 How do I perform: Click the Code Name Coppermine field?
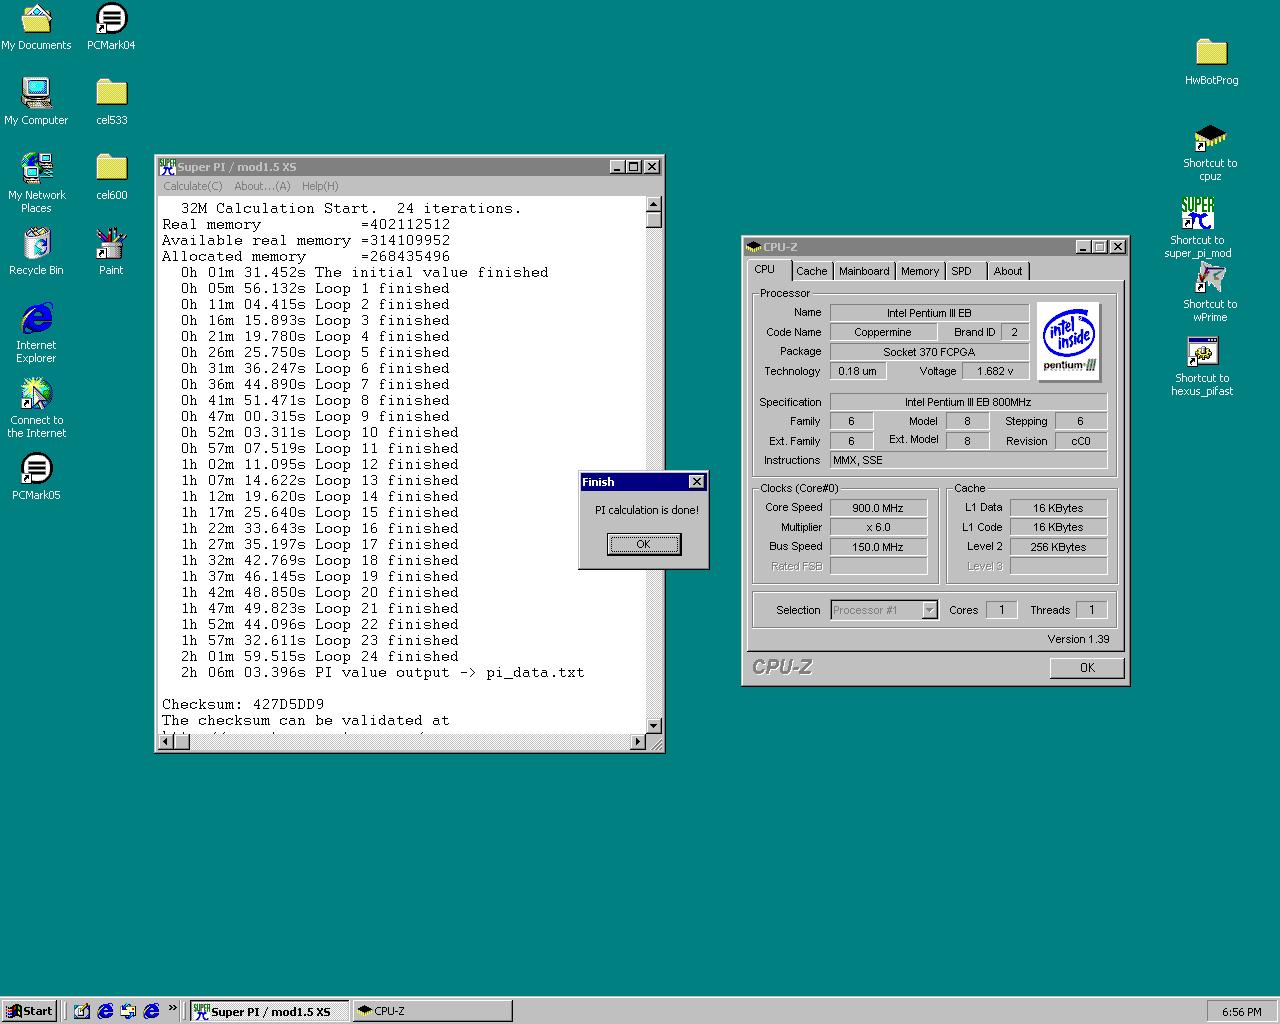[x=883, y=332]
